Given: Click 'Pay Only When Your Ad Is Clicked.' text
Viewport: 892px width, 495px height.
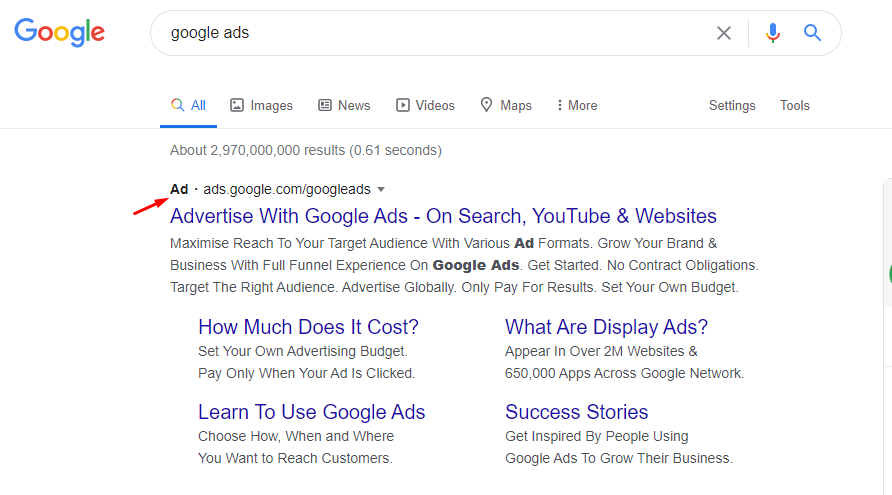Looking at the screenshot, I should click(307, 374).
